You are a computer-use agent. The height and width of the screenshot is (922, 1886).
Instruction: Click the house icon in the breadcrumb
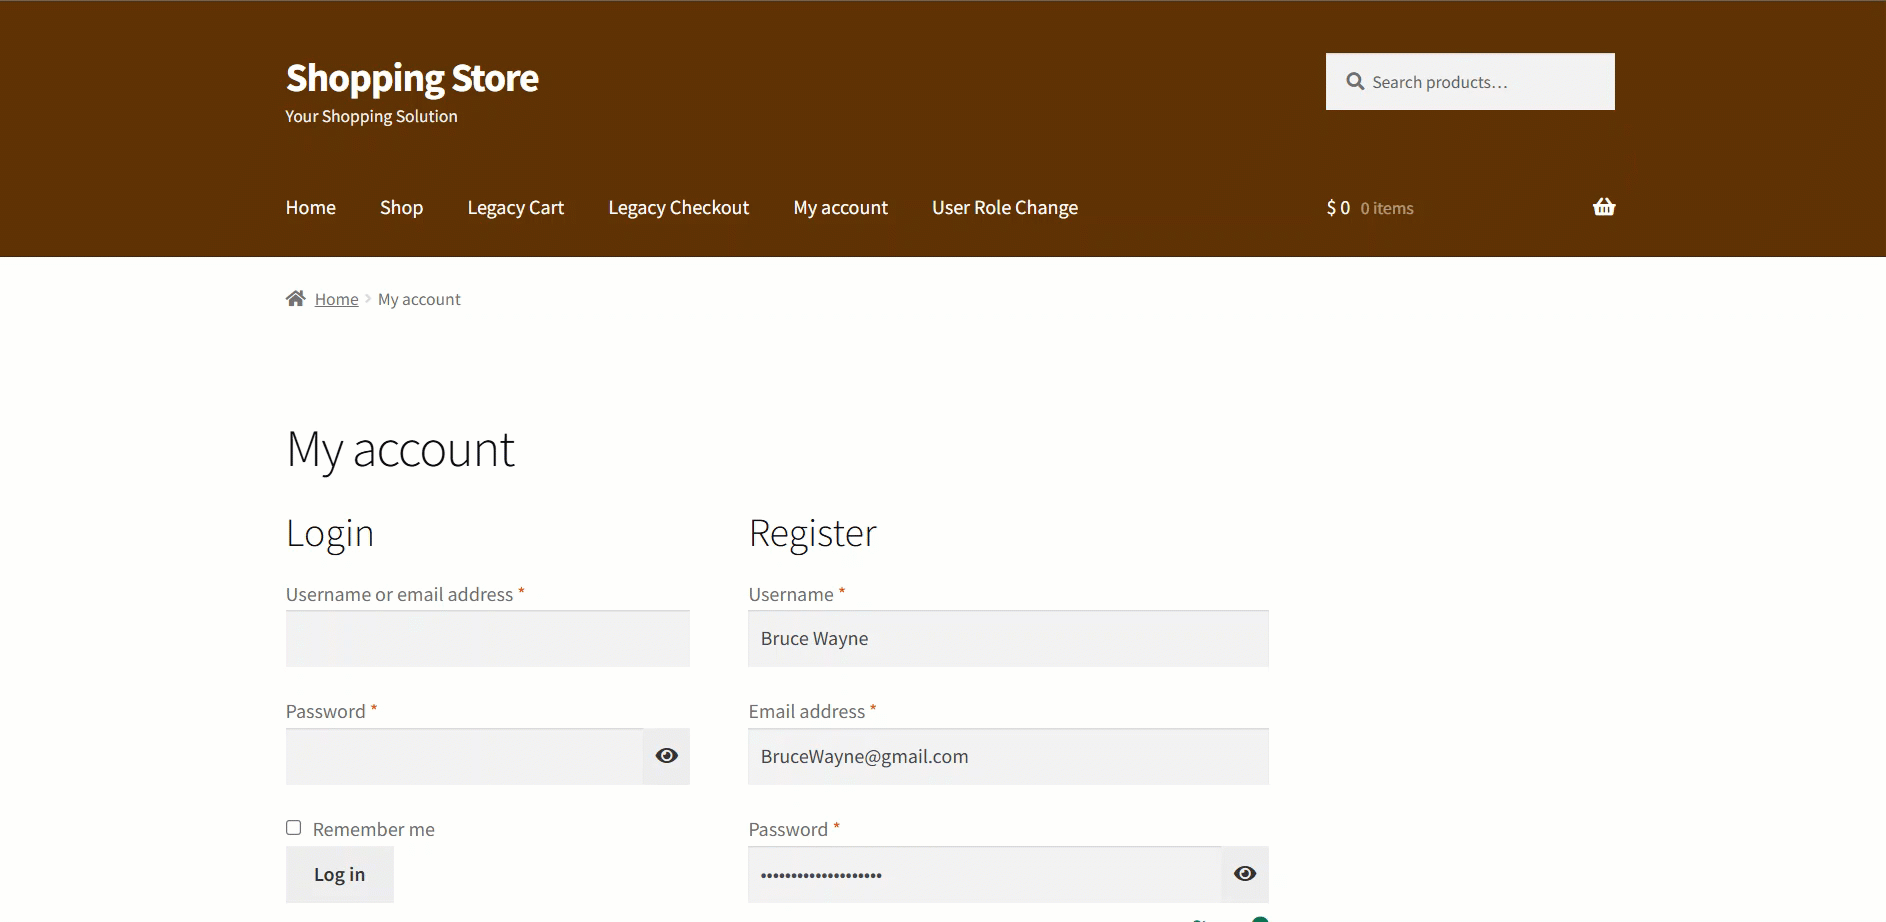[295, 299]
